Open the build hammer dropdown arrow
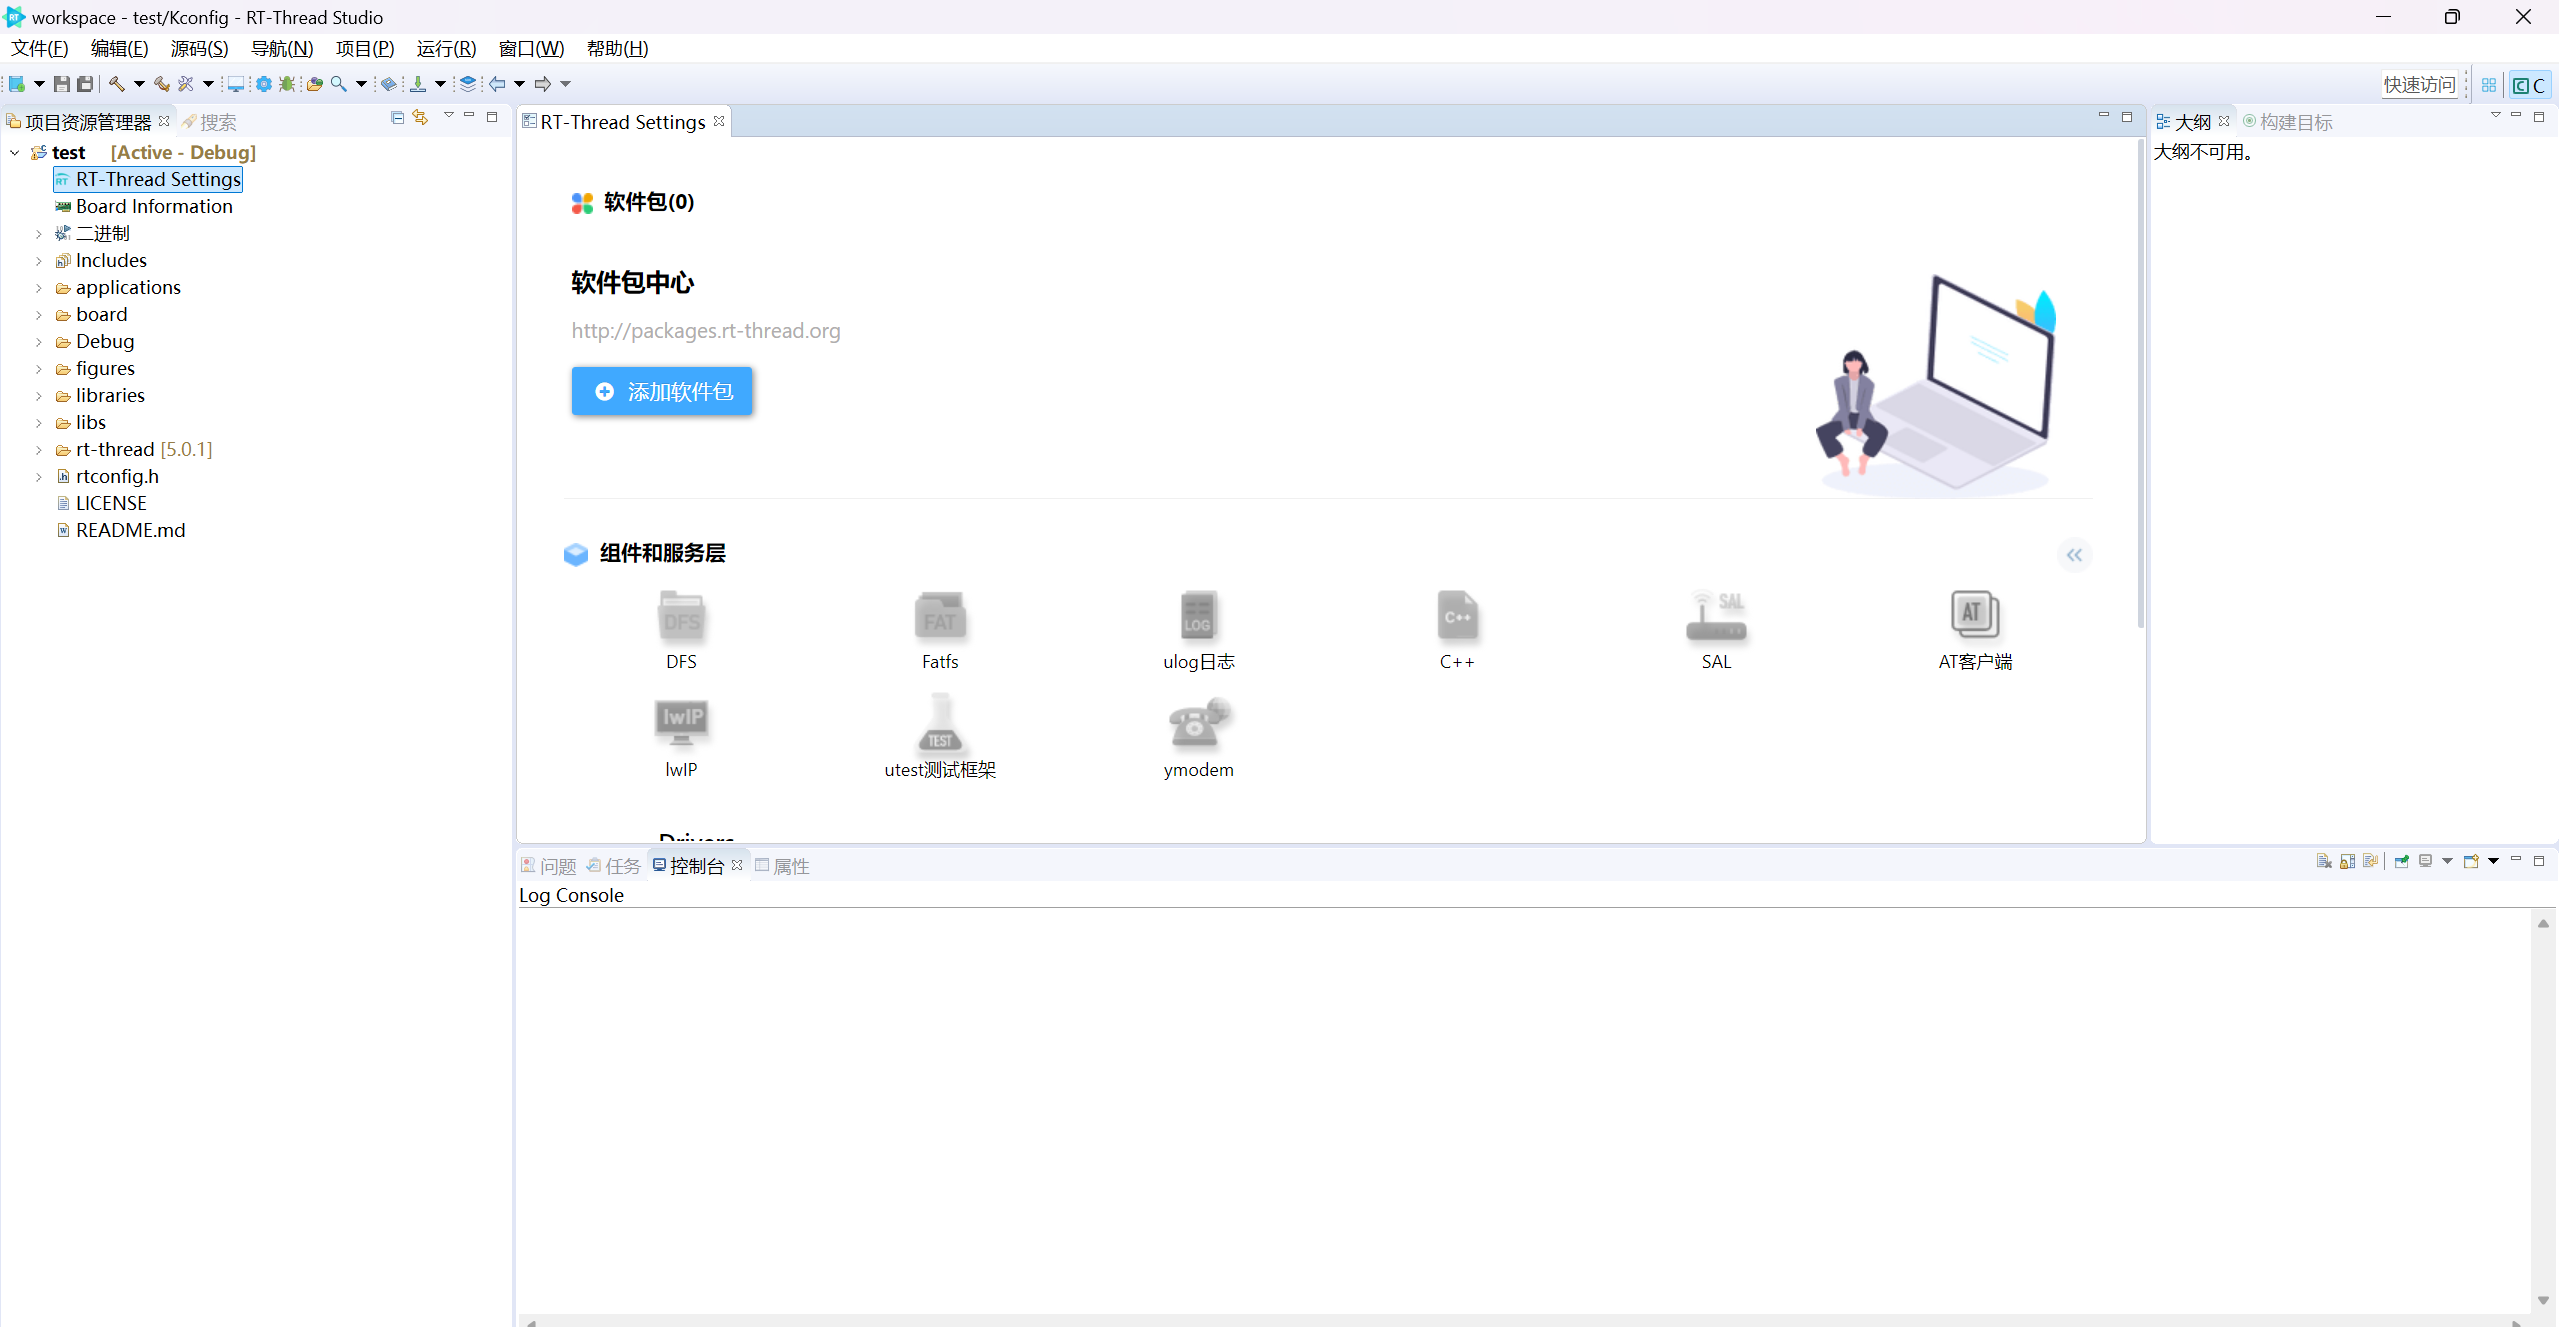This screenshot has height=1327, width=2559. click(x=139, y=84)
